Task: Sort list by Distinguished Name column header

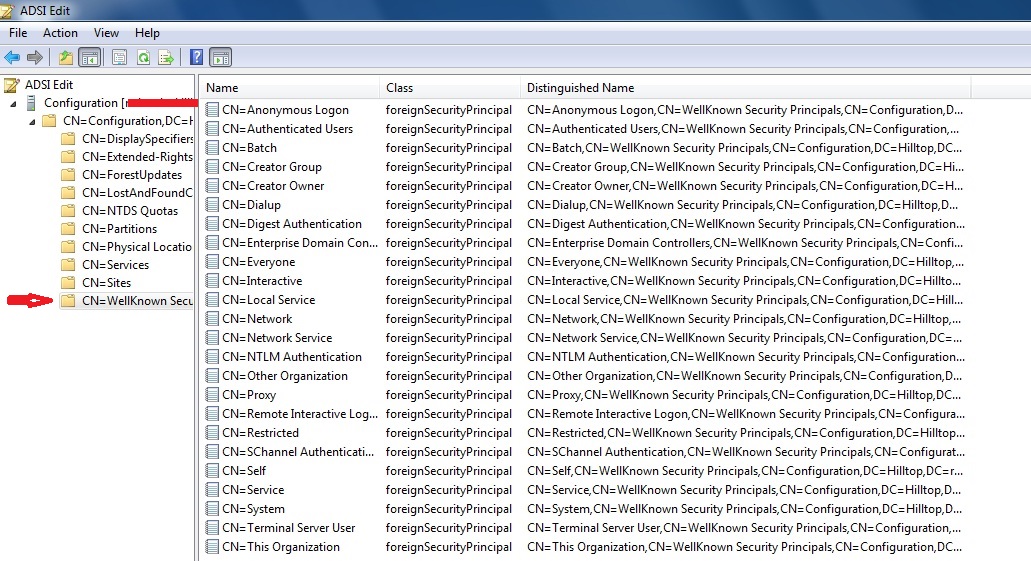Action: coord(580,88)
